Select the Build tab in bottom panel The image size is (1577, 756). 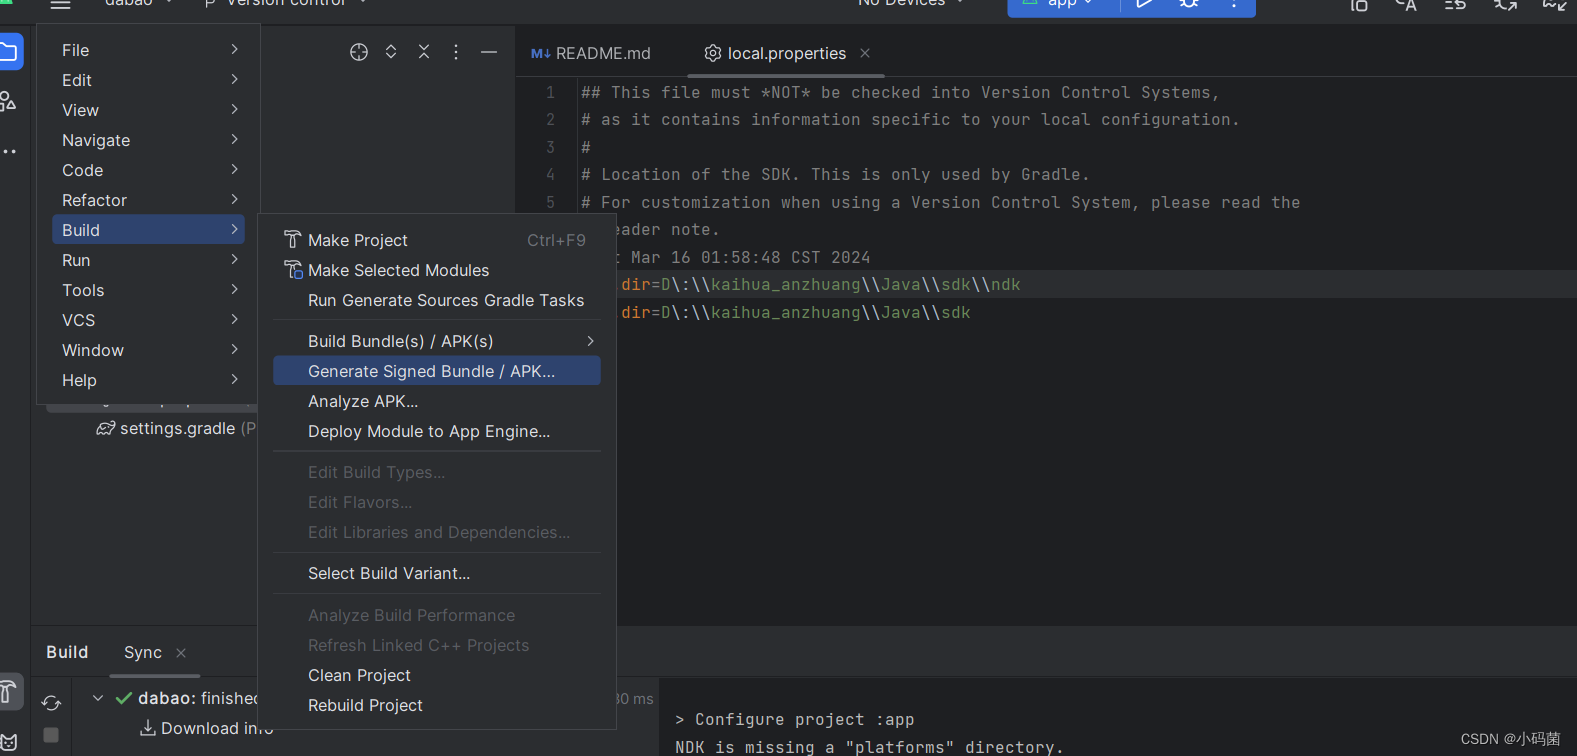[x=67, y=652]
